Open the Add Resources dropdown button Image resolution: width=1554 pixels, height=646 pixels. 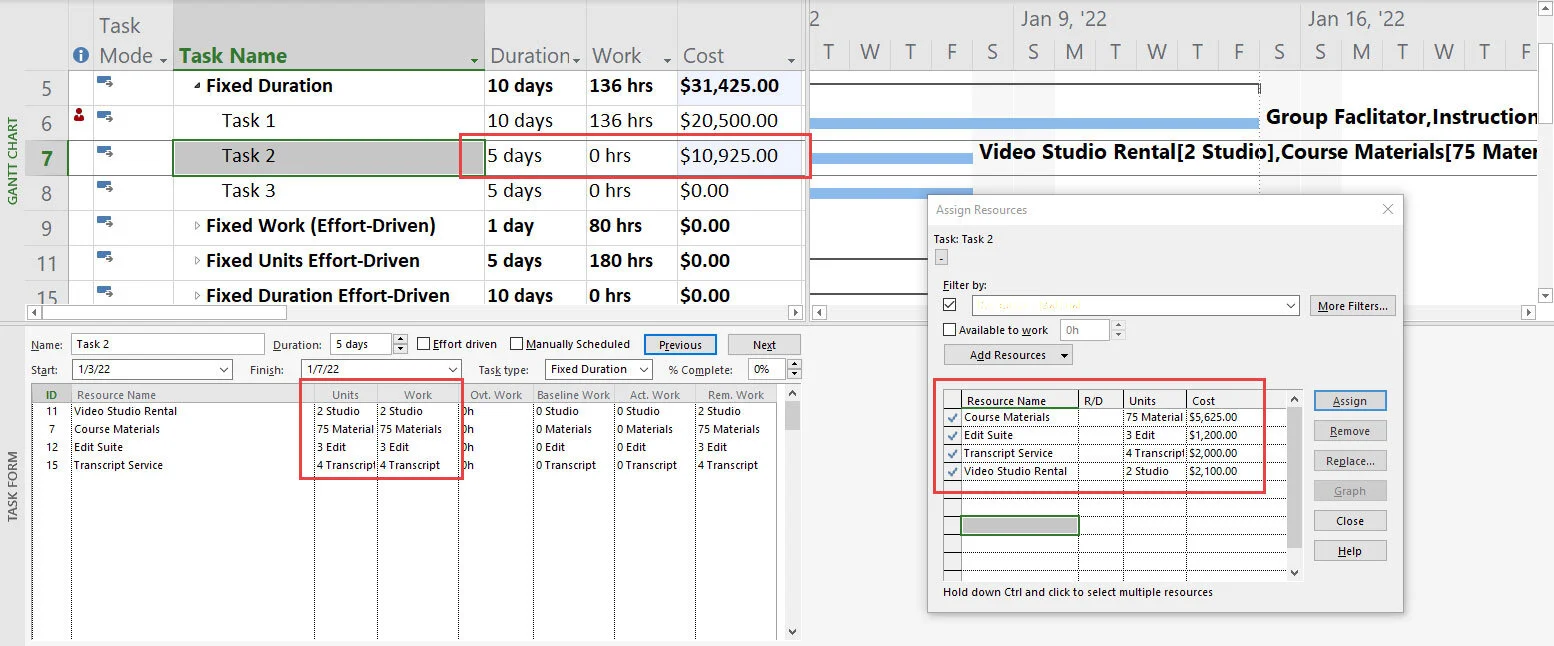pyautogui.click(x=1007, y=355)
